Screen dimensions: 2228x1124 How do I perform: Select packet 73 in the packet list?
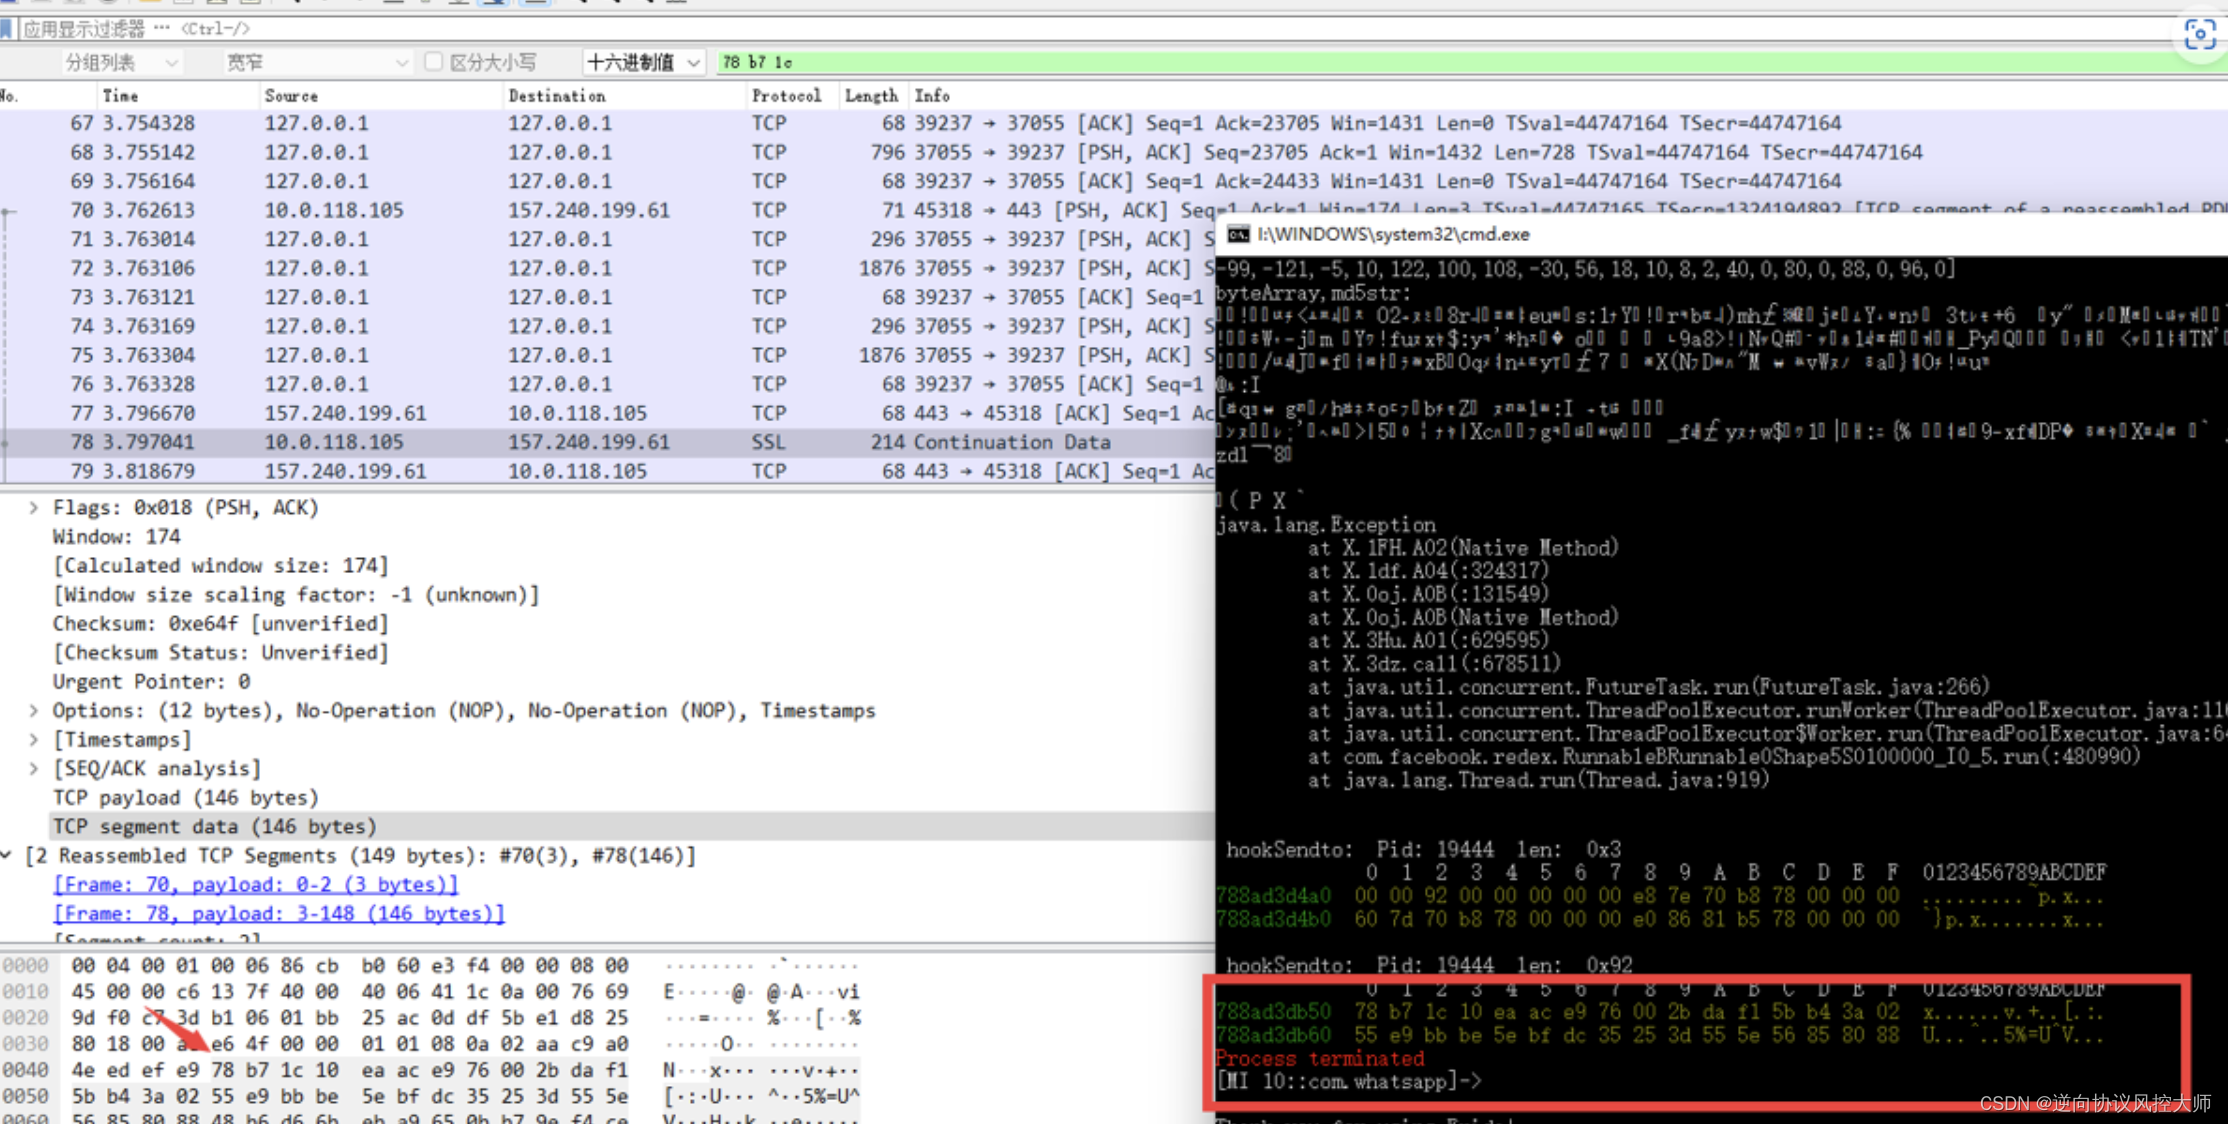tap(607, 297)
